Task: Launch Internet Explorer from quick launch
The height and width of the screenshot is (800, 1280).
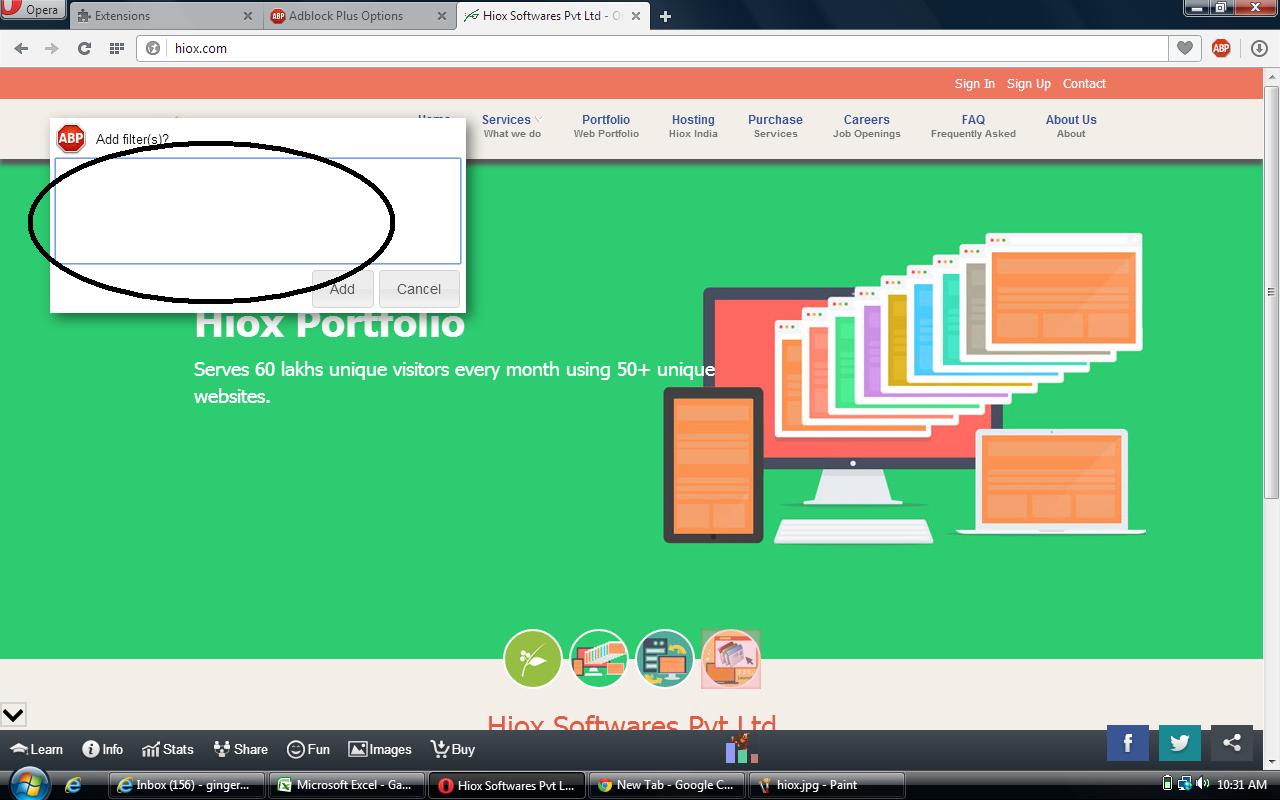Action: tap(73, 785)
